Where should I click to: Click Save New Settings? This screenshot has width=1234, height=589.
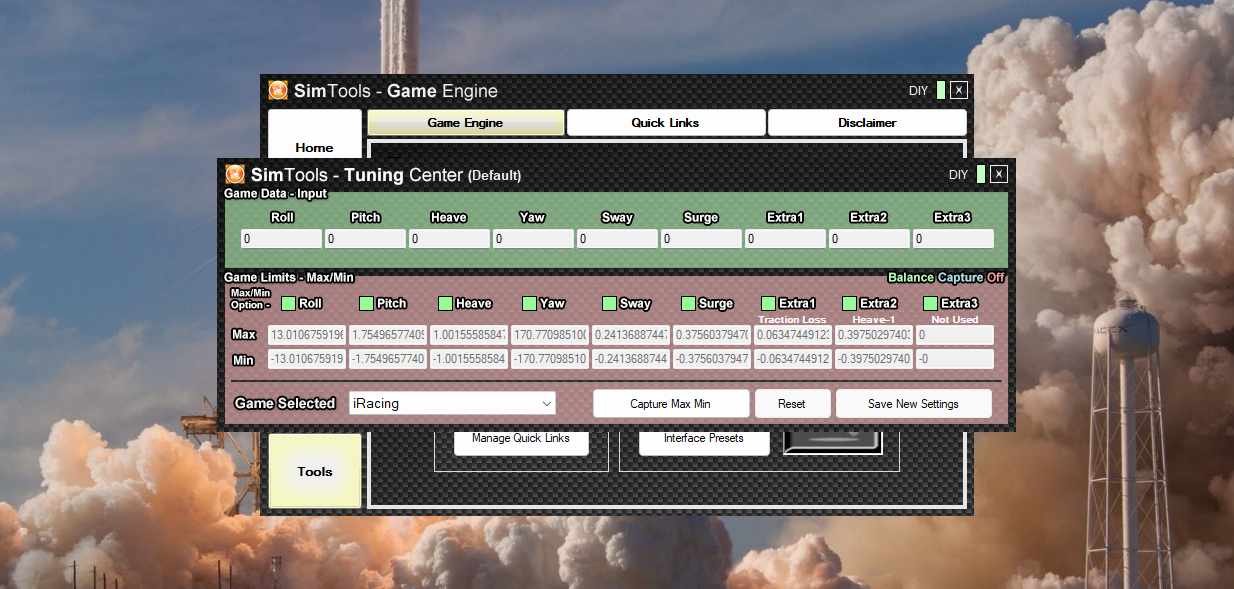tap(913, 404)
